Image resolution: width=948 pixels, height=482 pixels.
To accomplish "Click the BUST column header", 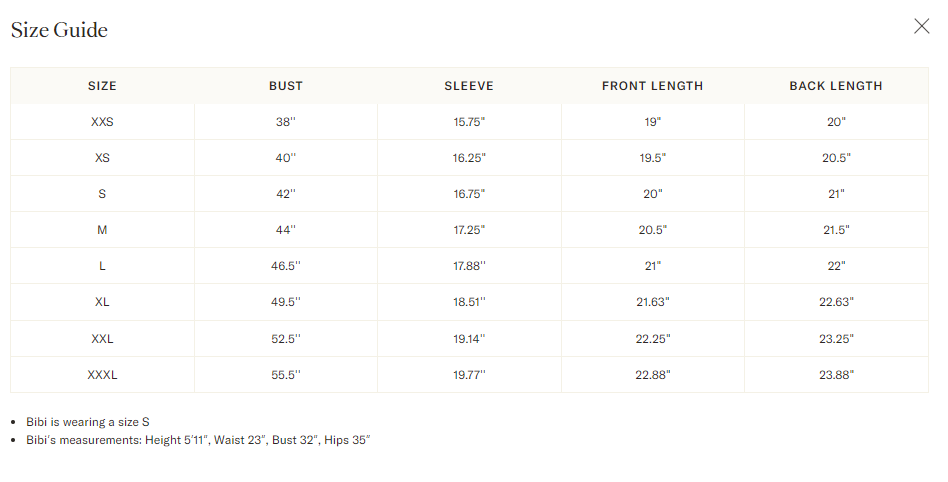I will pyautogui.click(x=286, y=86).
